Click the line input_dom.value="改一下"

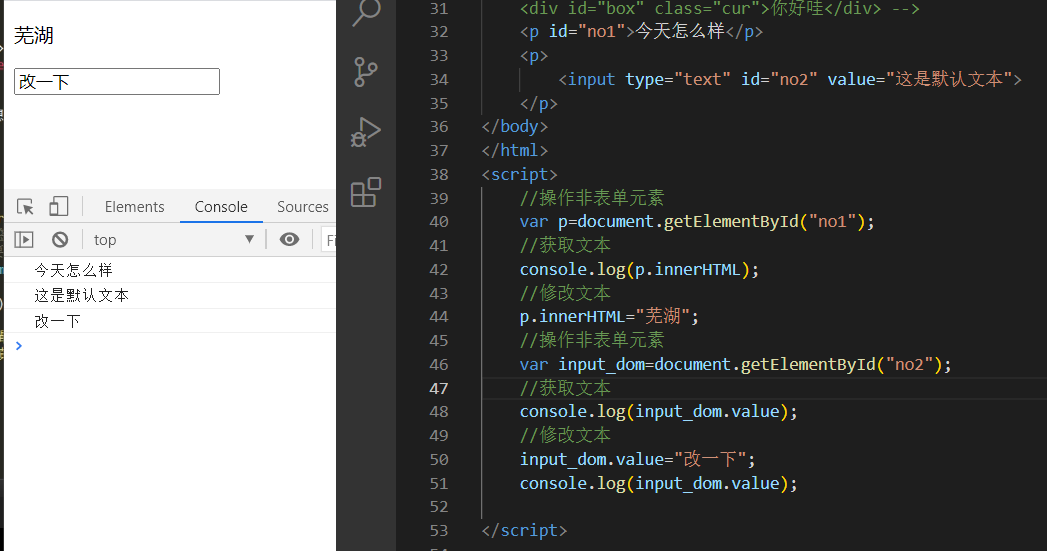pyautogui.click(x=638, y=460)
